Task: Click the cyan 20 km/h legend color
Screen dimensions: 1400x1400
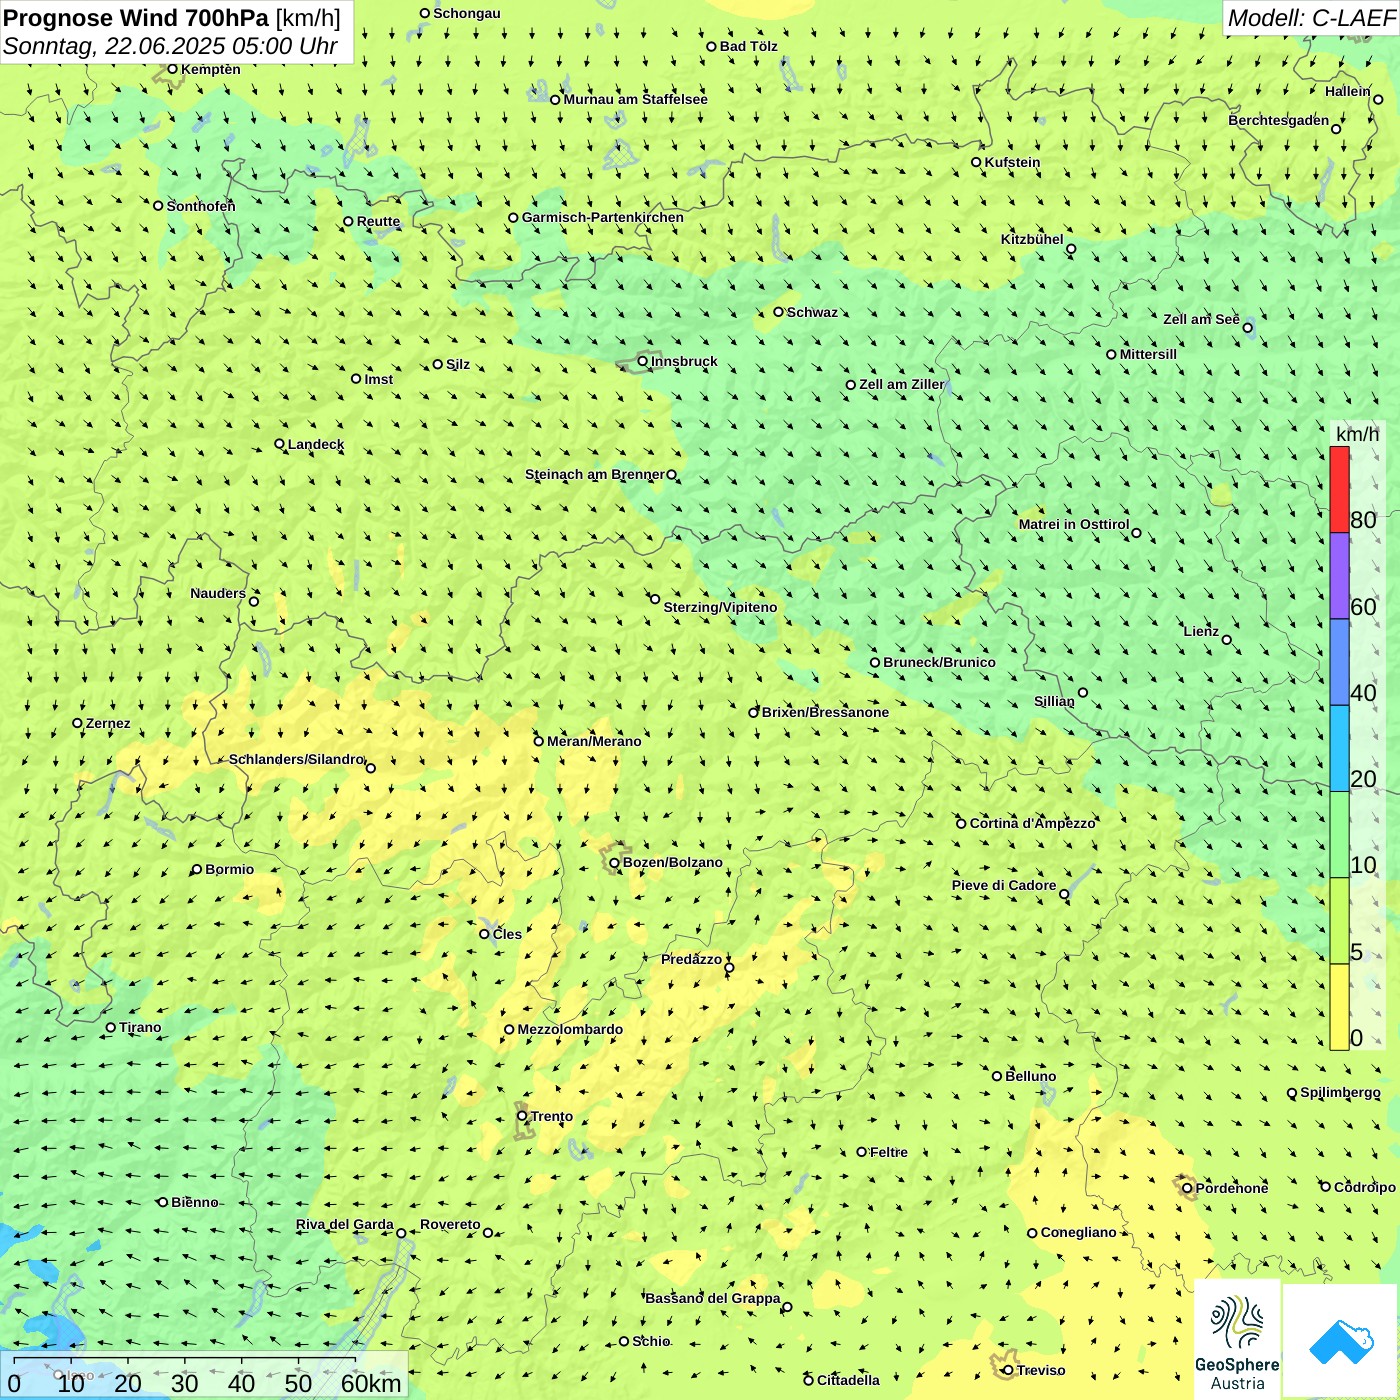Action: [x=1339, y=748]
